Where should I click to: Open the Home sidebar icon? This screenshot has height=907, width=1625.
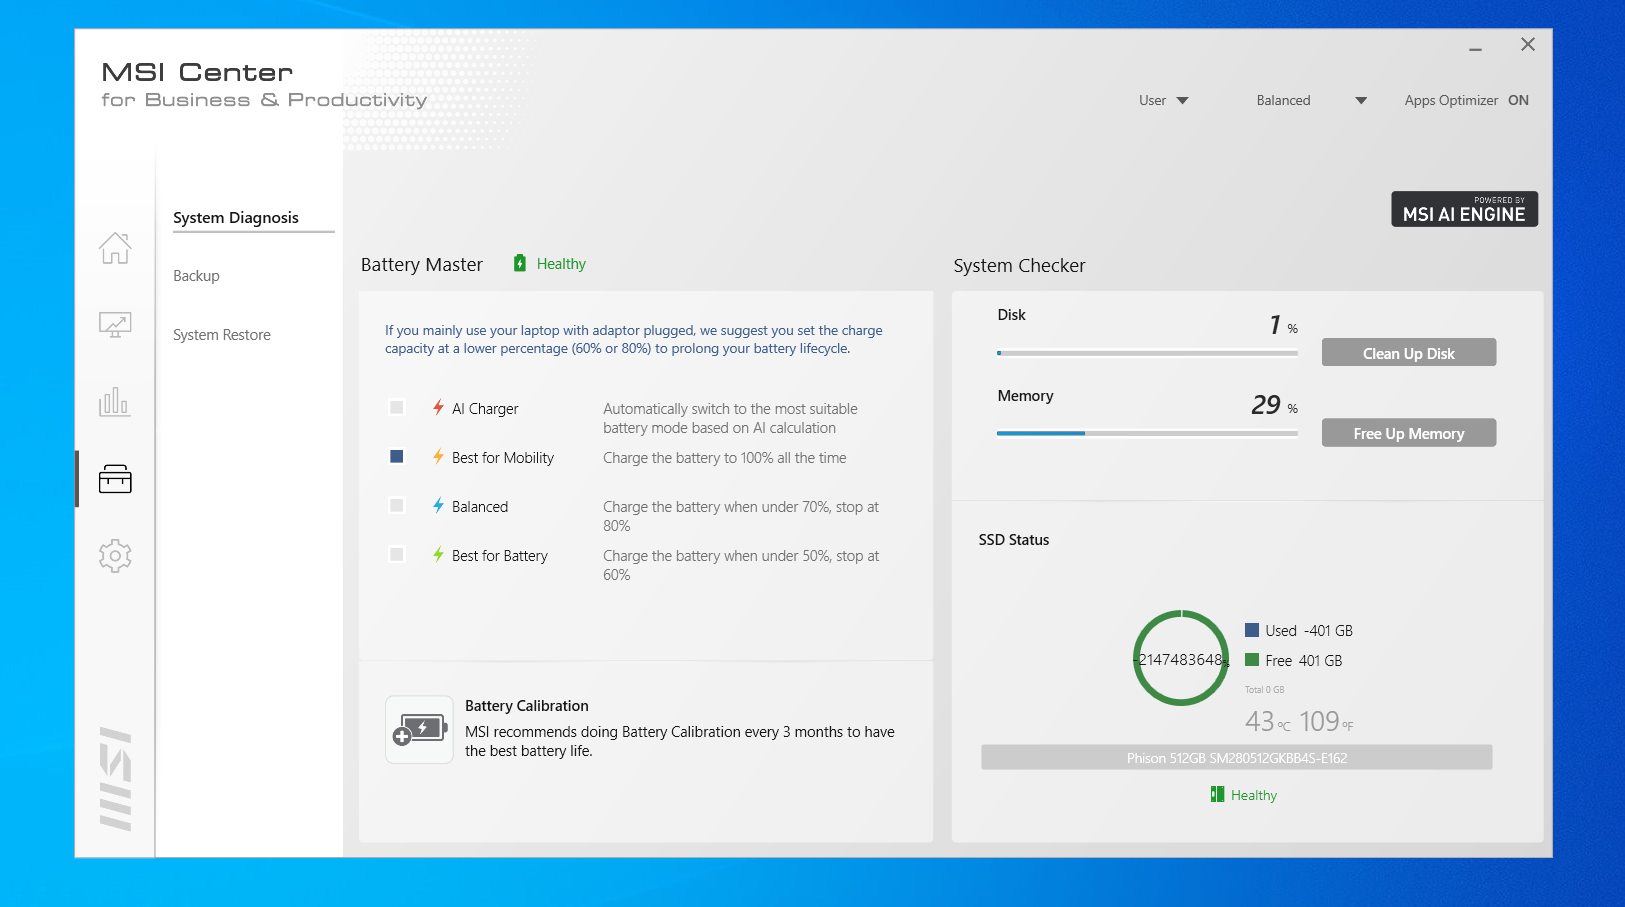(115, 248)
